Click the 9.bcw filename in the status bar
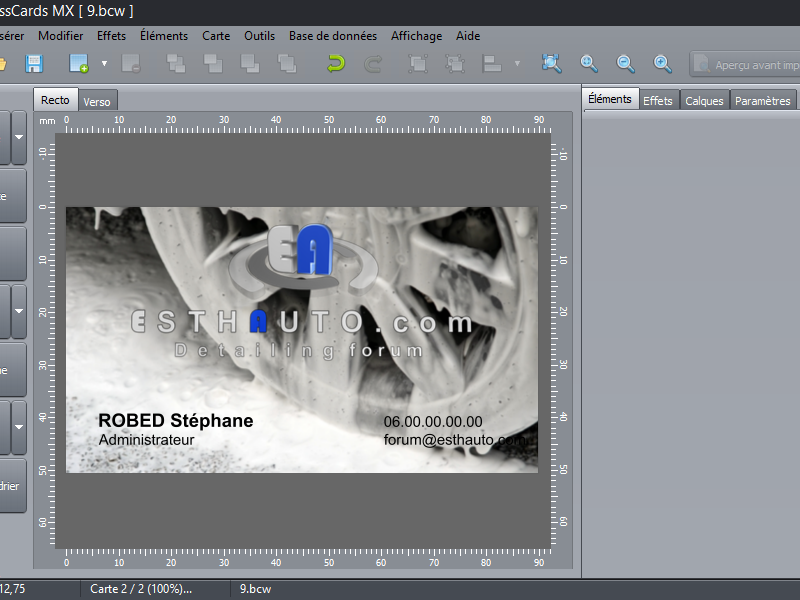The width and height of the screenshot is (800, 600). pos(255,589)
